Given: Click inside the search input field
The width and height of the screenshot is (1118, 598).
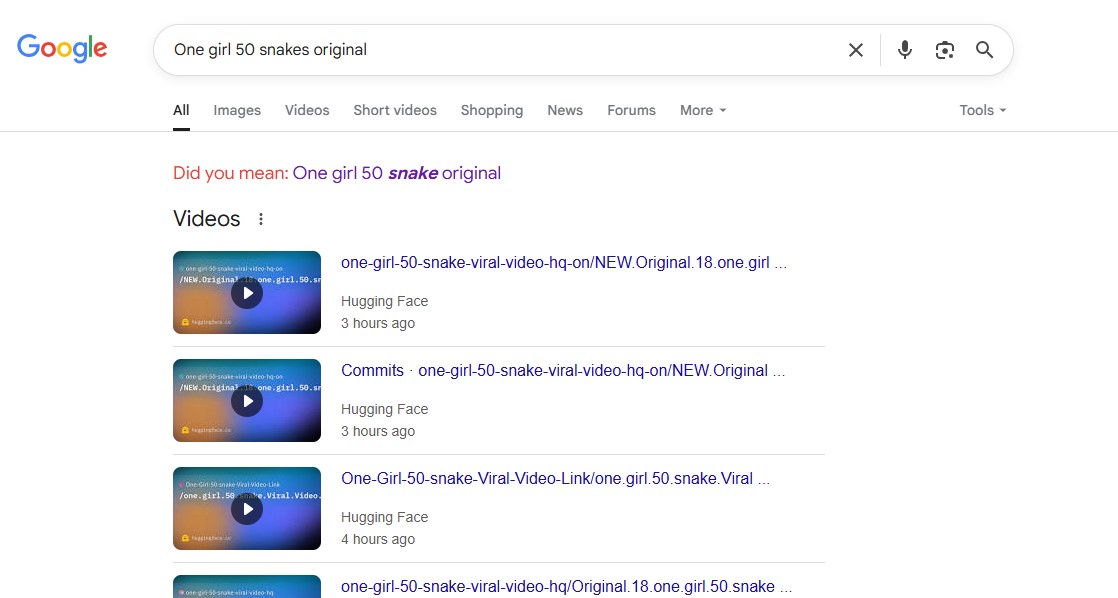Looking at the screenshot, I should tap(500, 50).
